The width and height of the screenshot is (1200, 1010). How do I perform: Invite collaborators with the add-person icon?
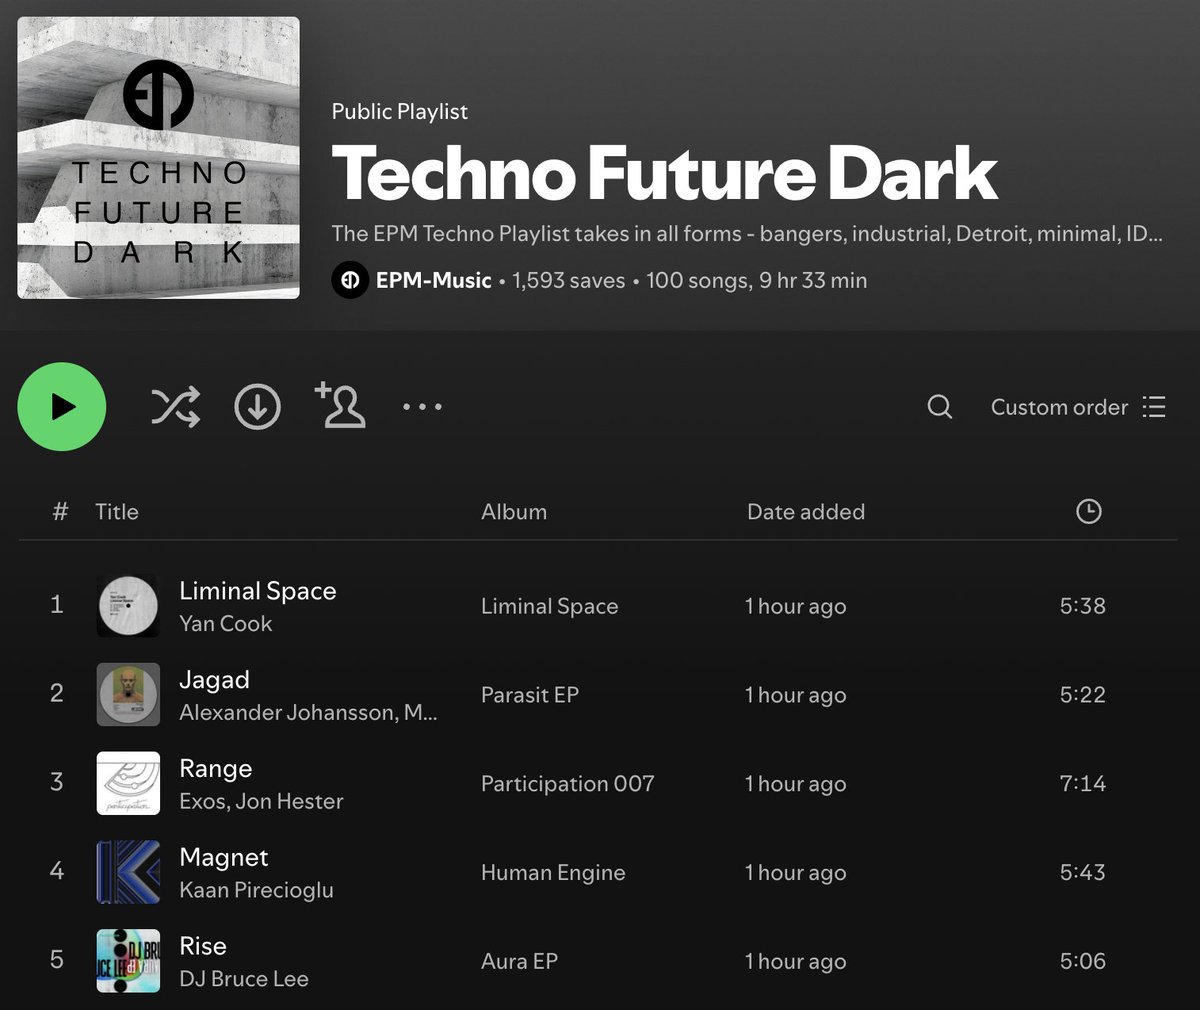pyautogui.click(x=340, y=405)
